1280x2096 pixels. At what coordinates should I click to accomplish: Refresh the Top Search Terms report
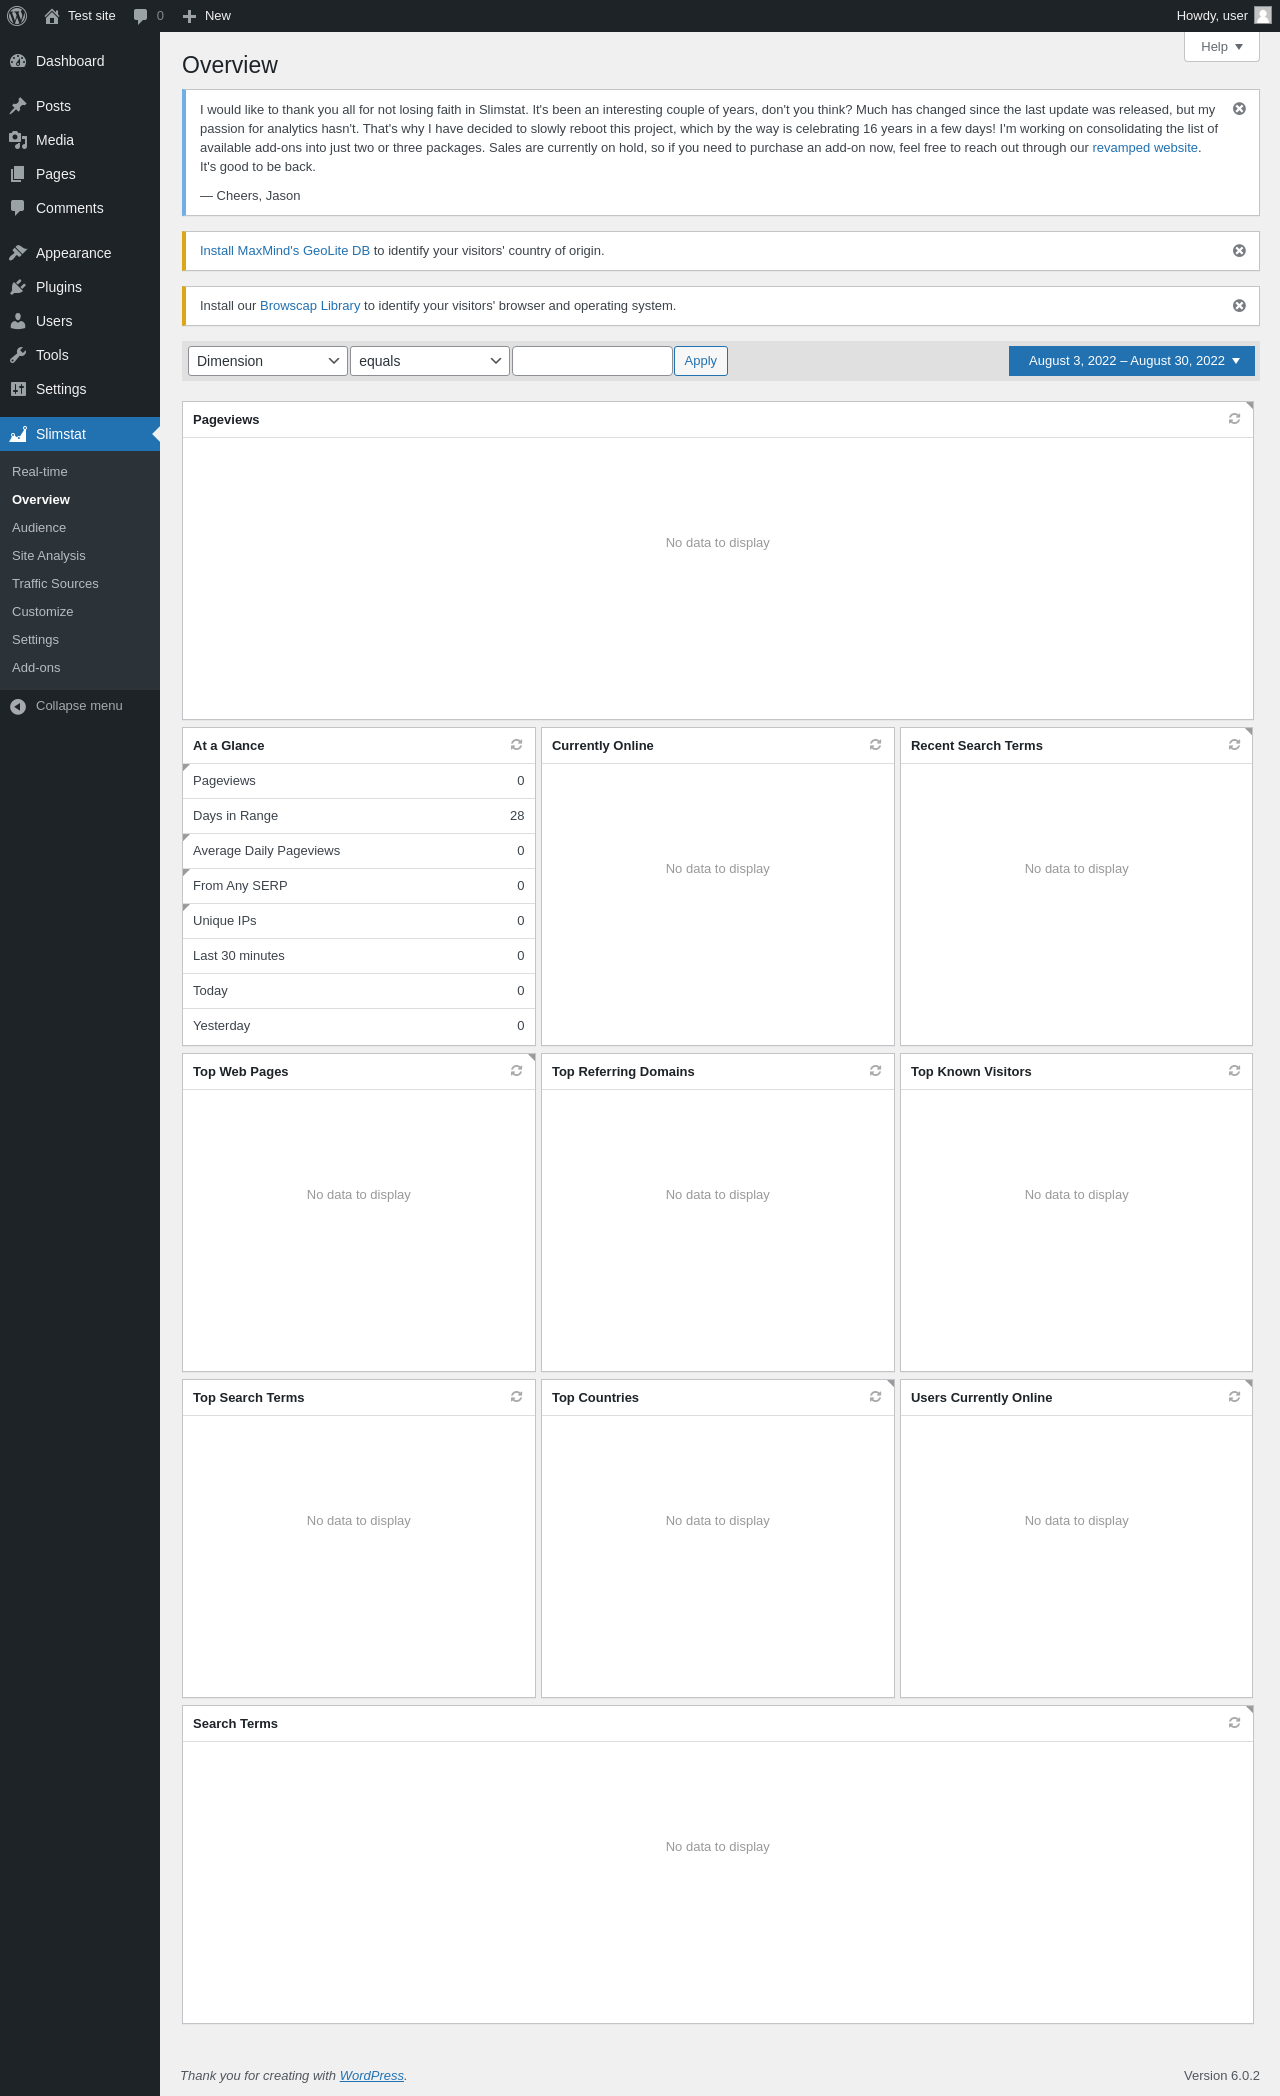click(516, 1397)
